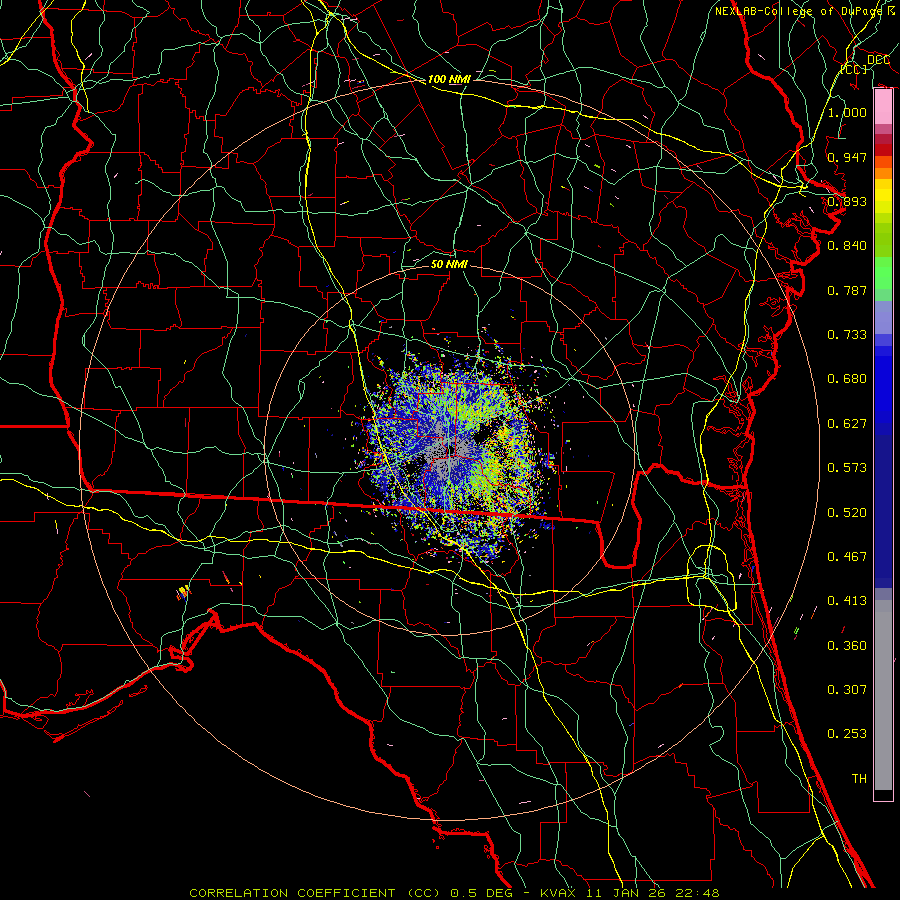Select the 0.787 legend value

pyautogui.click(x=847, y=290)
